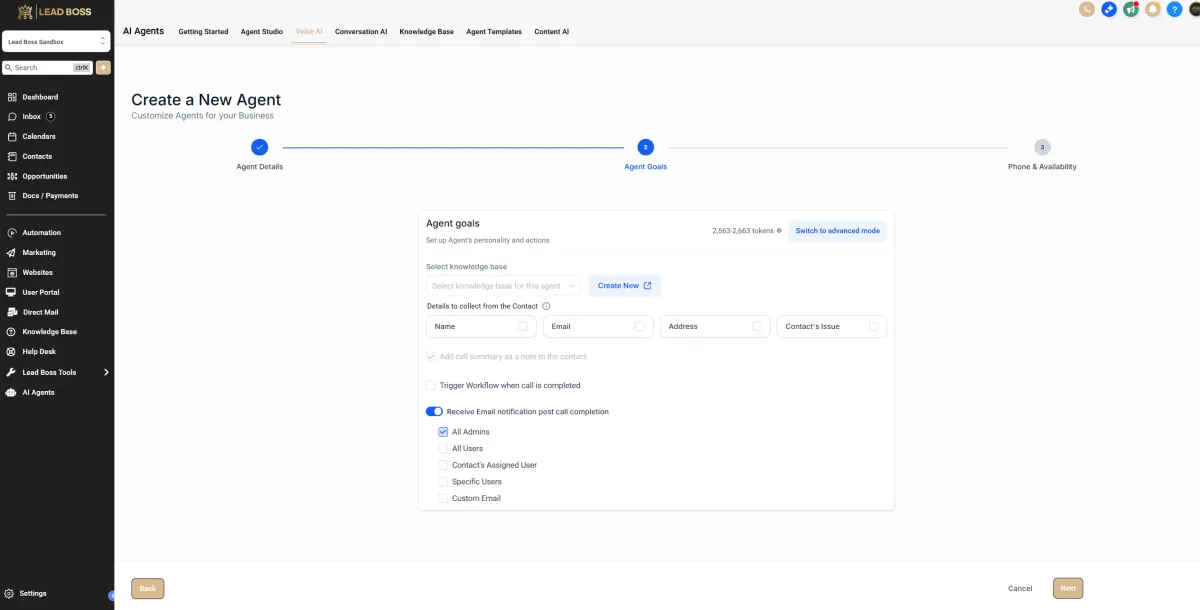Viewport: 1200px width, 610px height.
Task: Open the Agent Templates tab
Action: click(x=494, y=32)
